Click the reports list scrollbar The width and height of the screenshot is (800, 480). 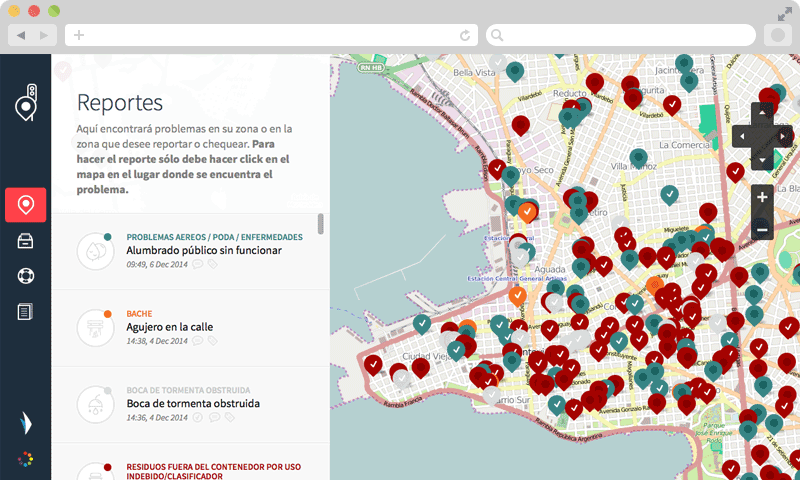pos(321,223)
